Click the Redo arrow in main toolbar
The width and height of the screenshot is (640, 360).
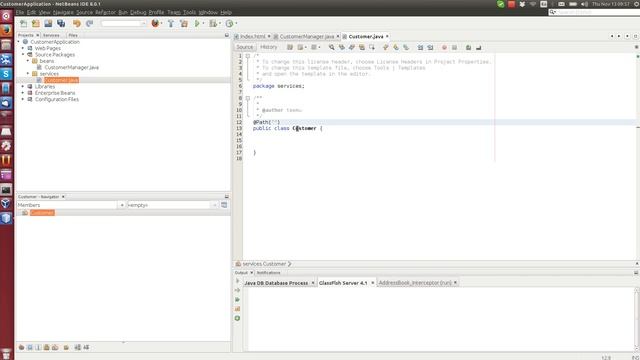tap(89, 24)
